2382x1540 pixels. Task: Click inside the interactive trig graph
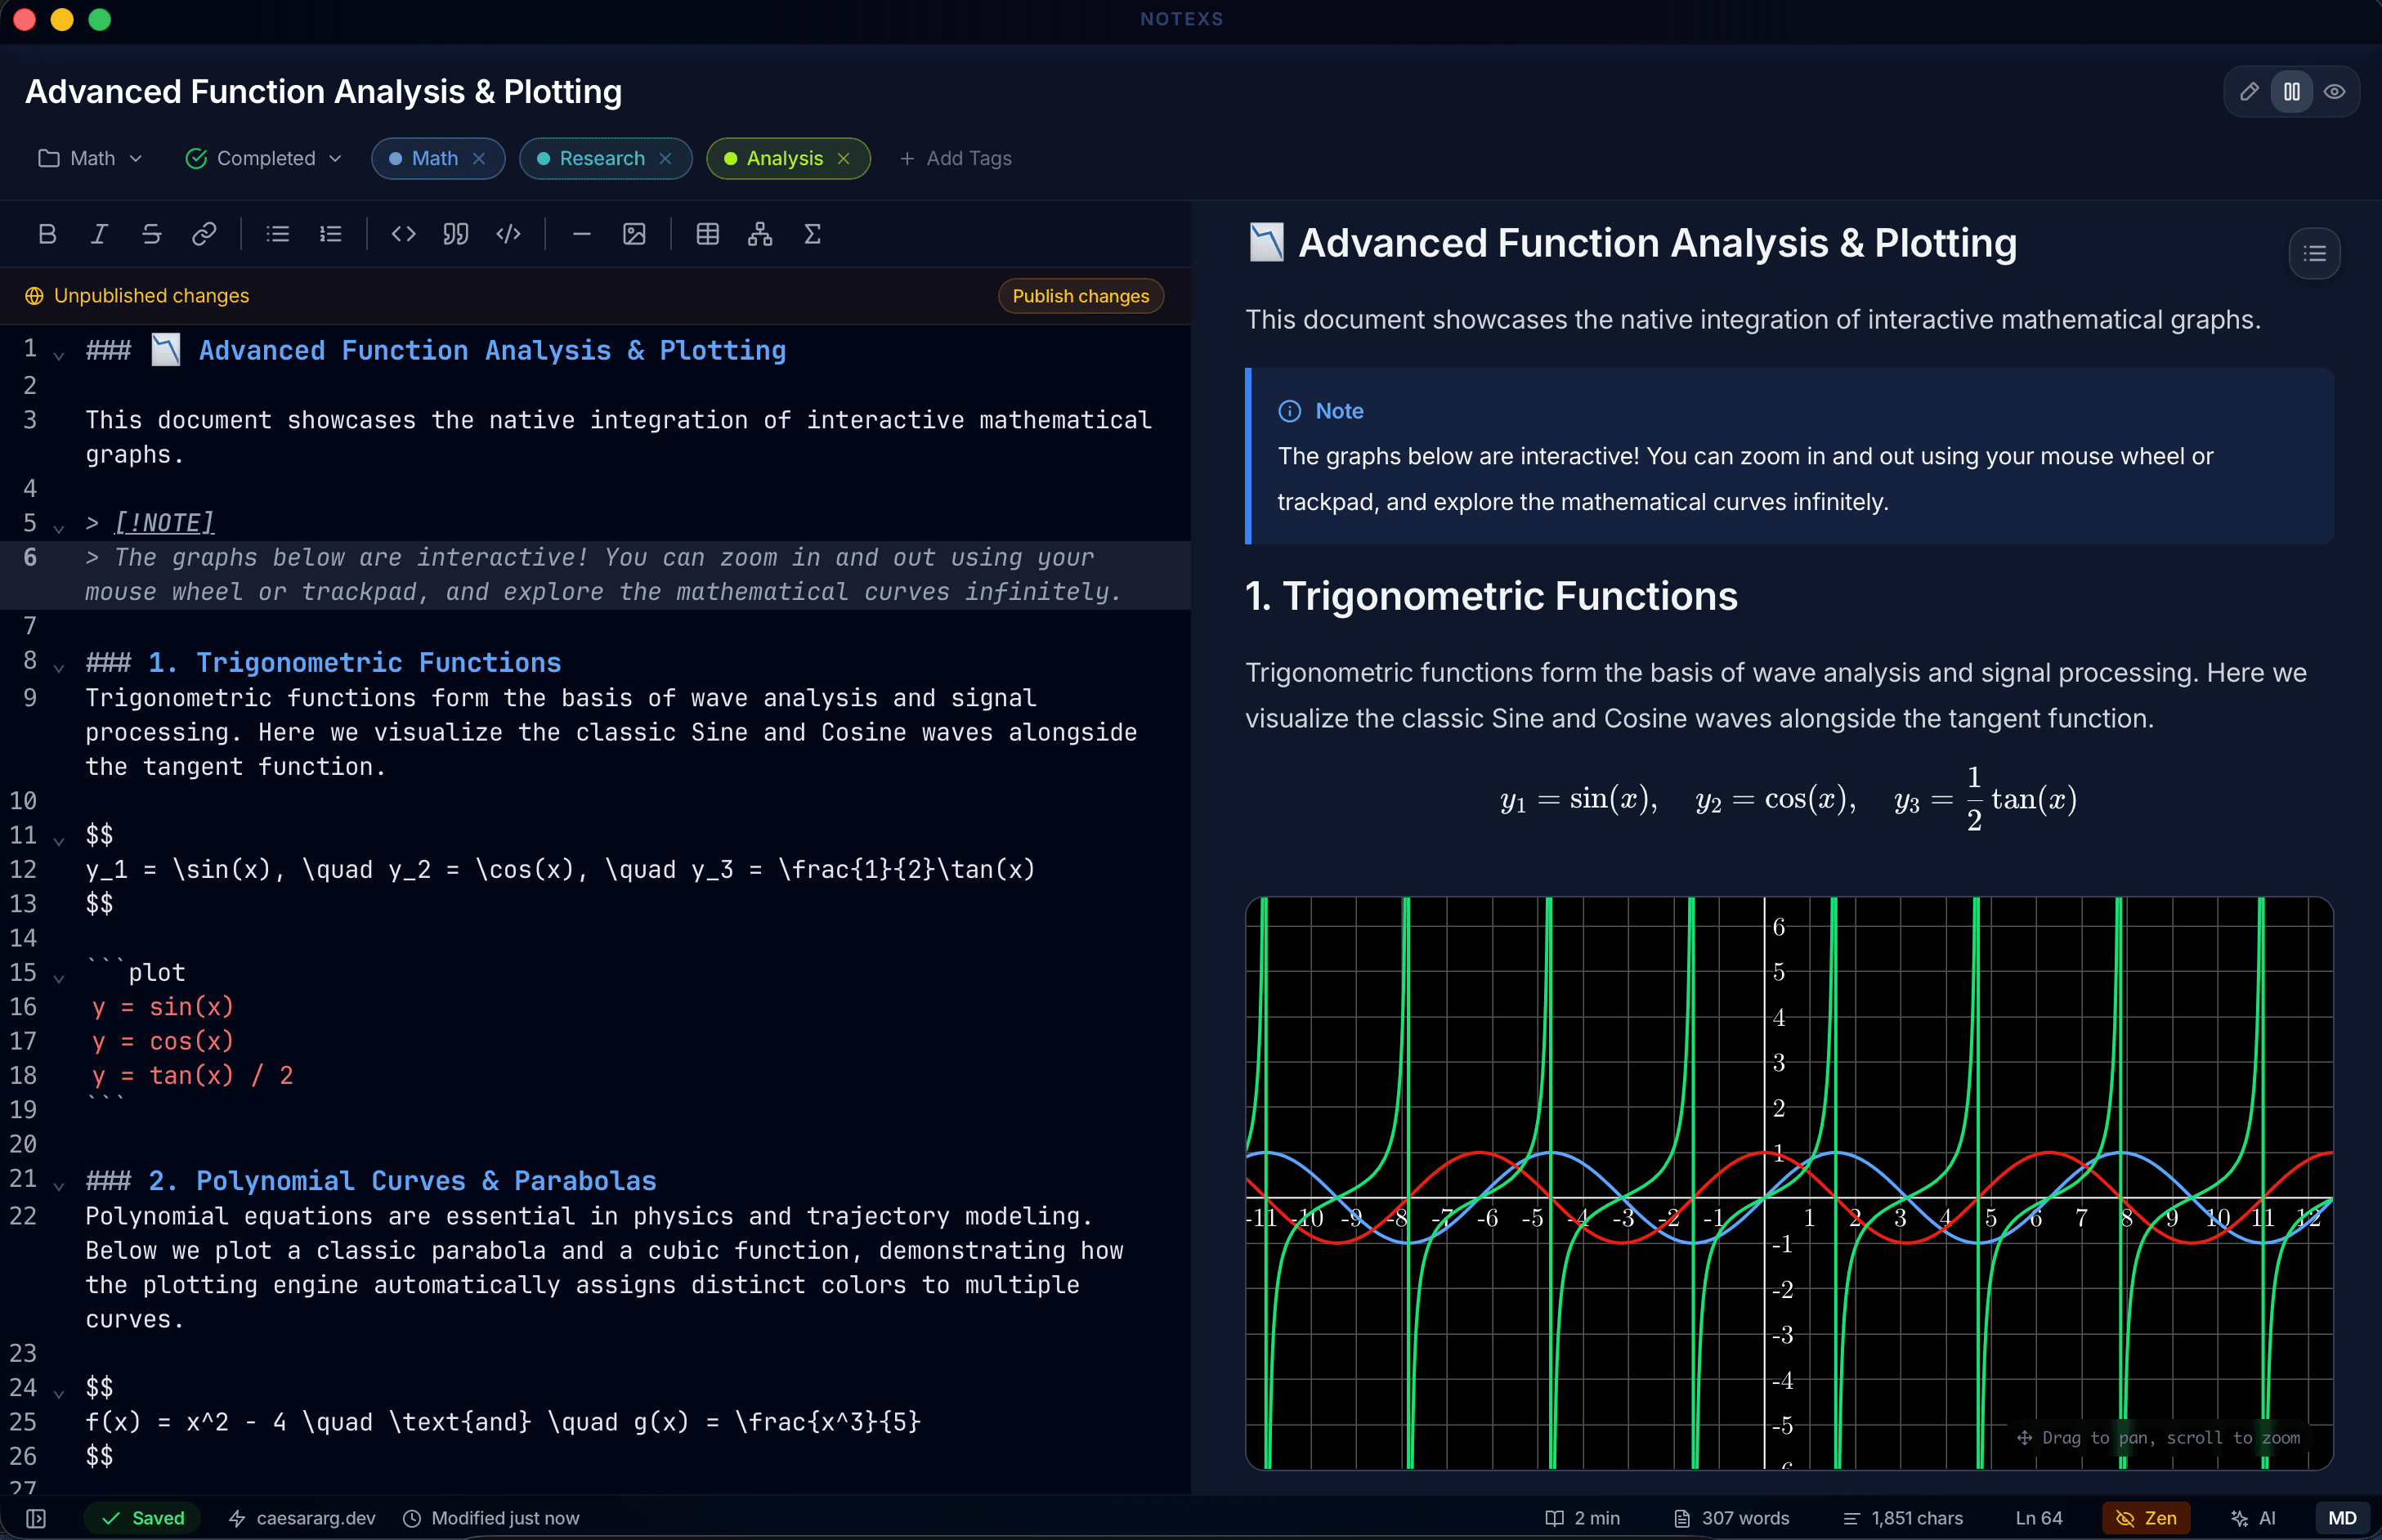[x=1789, y=1183]
